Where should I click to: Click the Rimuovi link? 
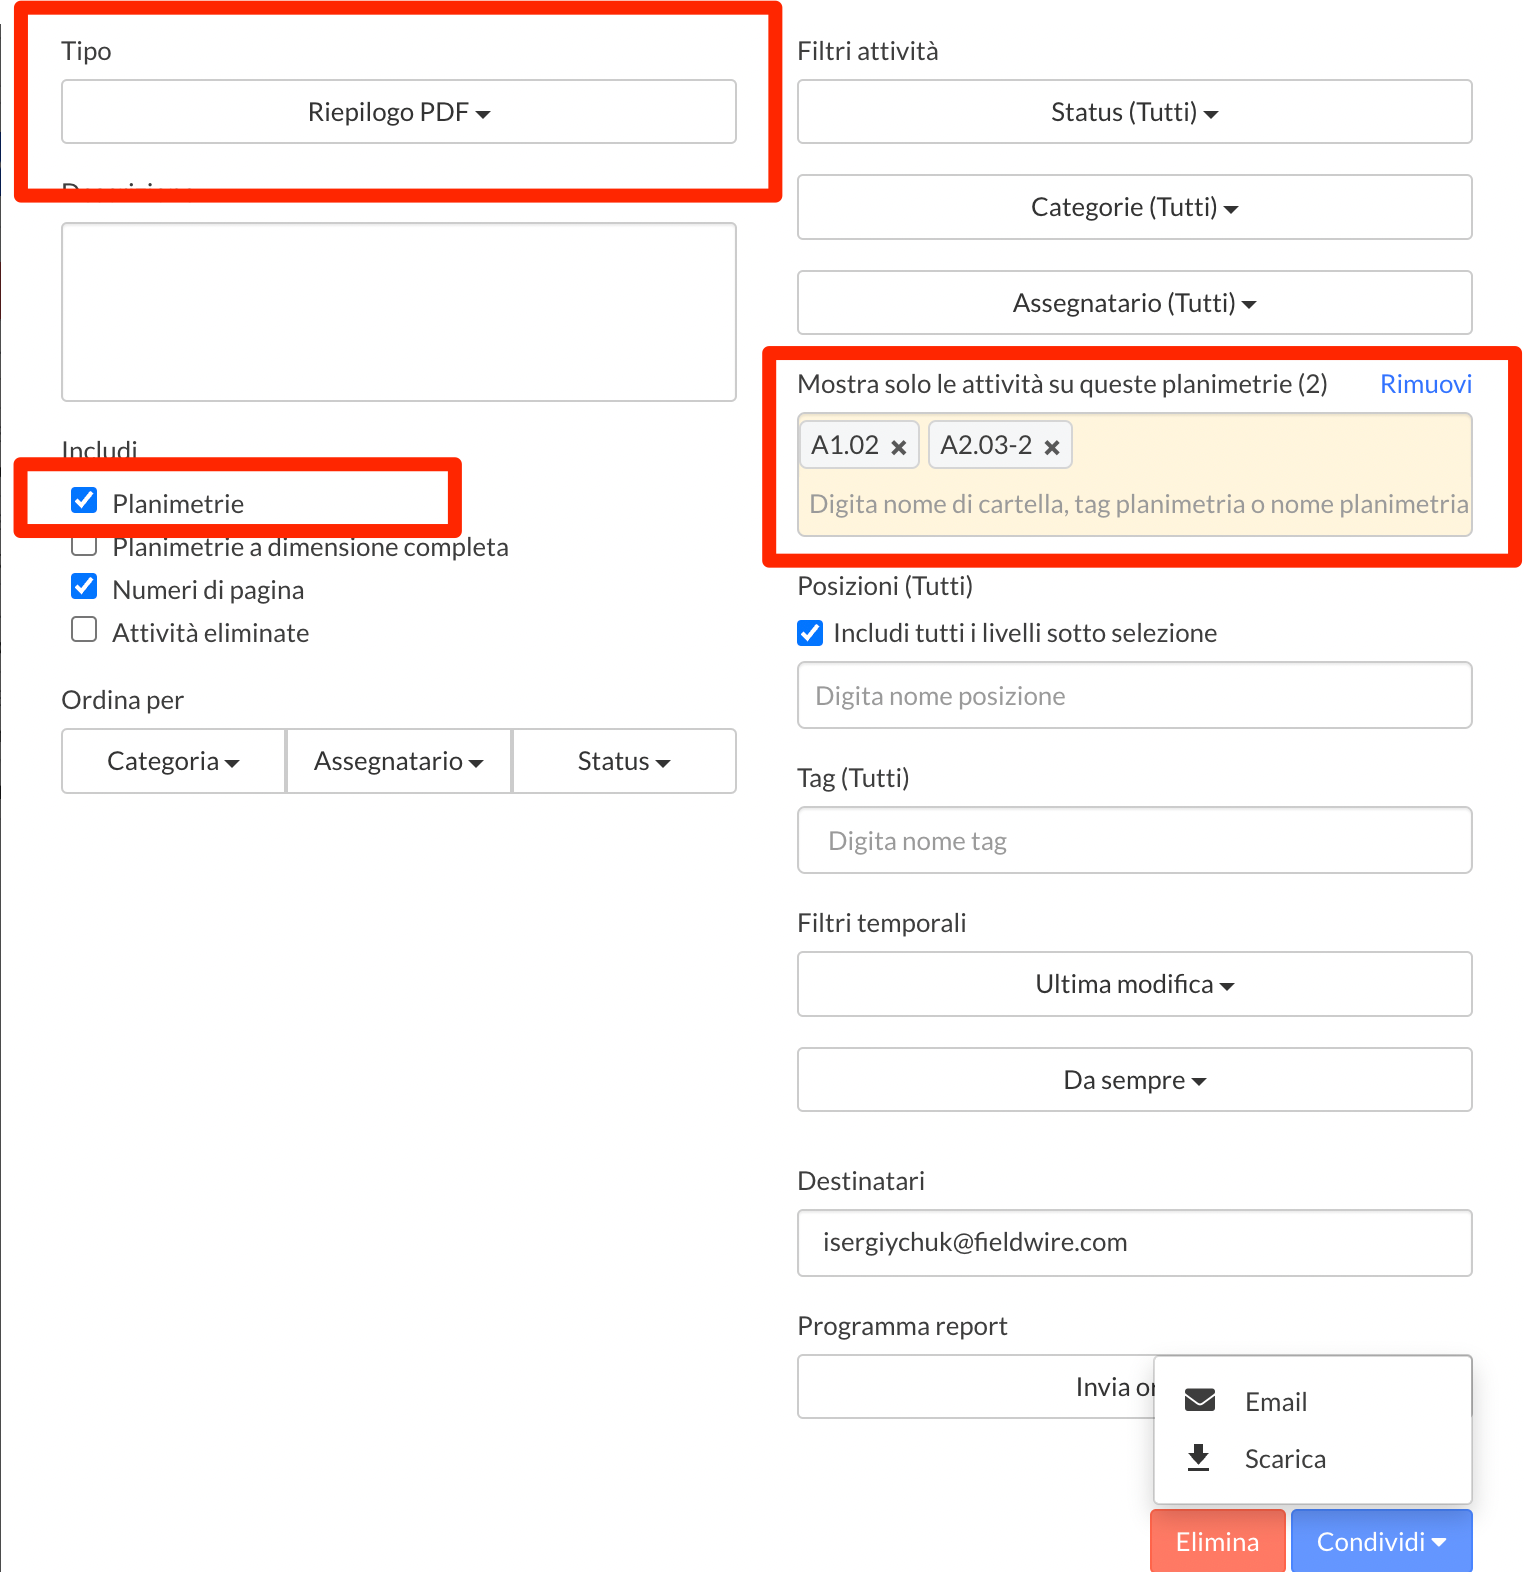click(1425, 384)
